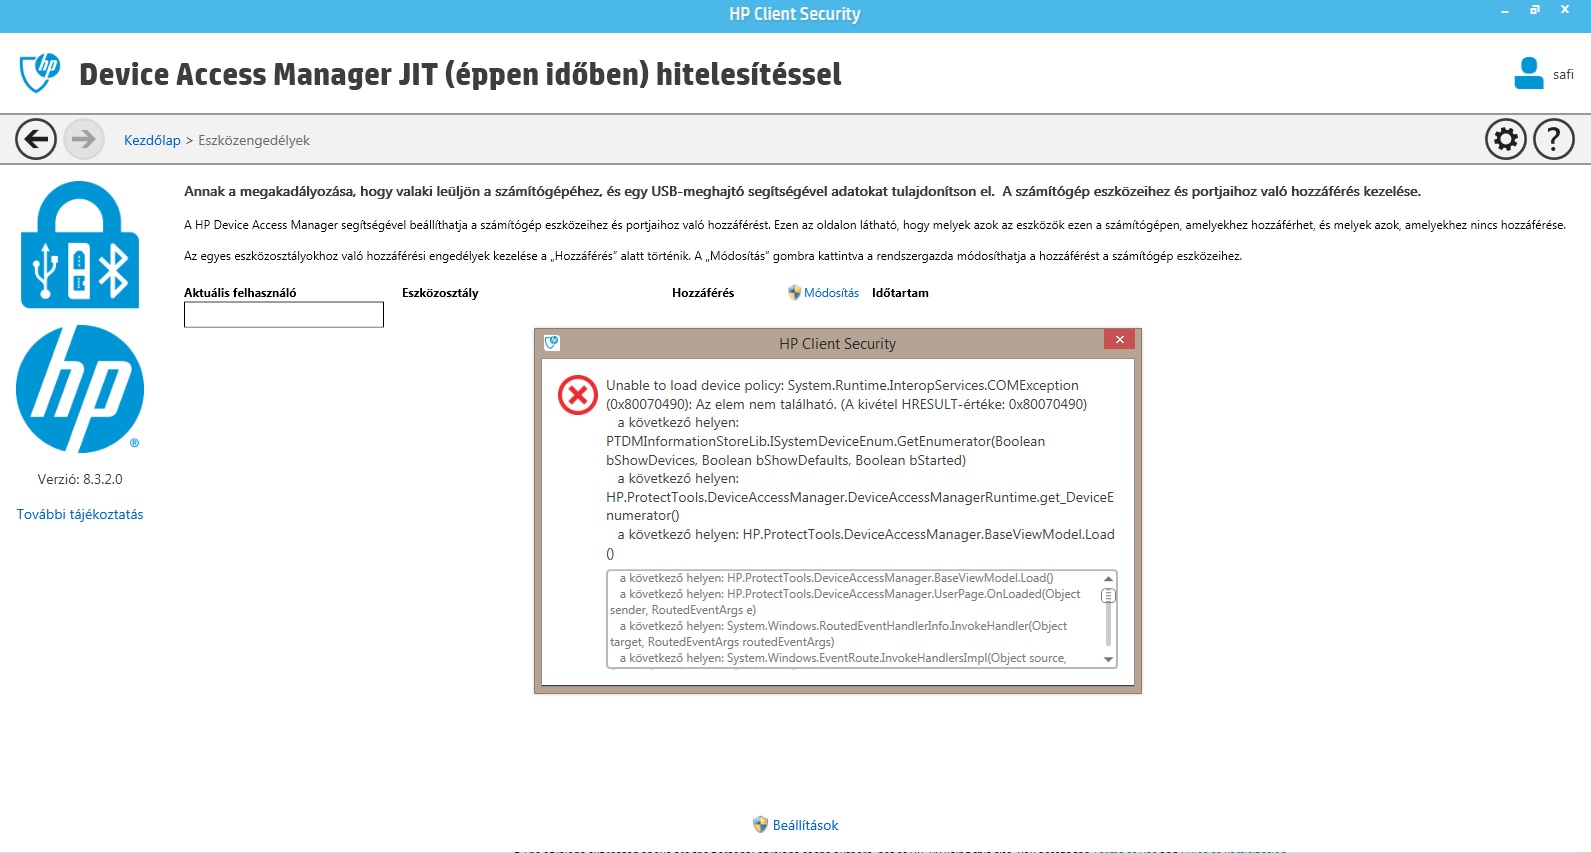Image resolution: width=1591 pixels, height=853 pixels.
Task: Focus the Aktuális felhasználó input box
Action: pos(284,315)
